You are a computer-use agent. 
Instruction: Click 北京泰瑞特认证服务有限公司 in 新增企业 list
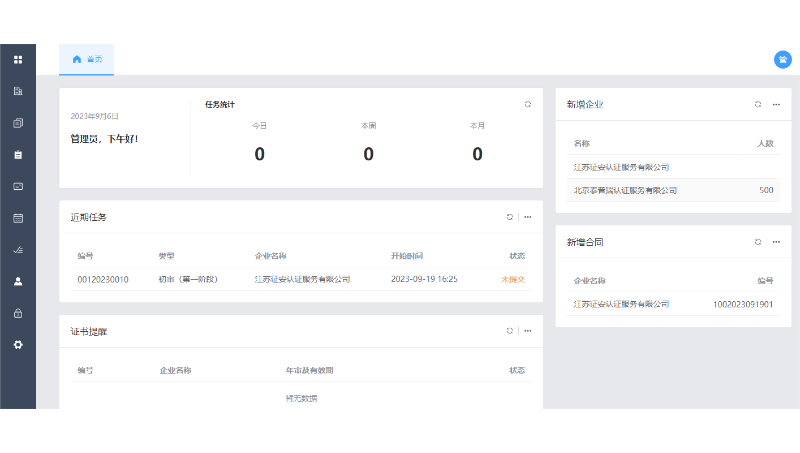click(625, 190)
